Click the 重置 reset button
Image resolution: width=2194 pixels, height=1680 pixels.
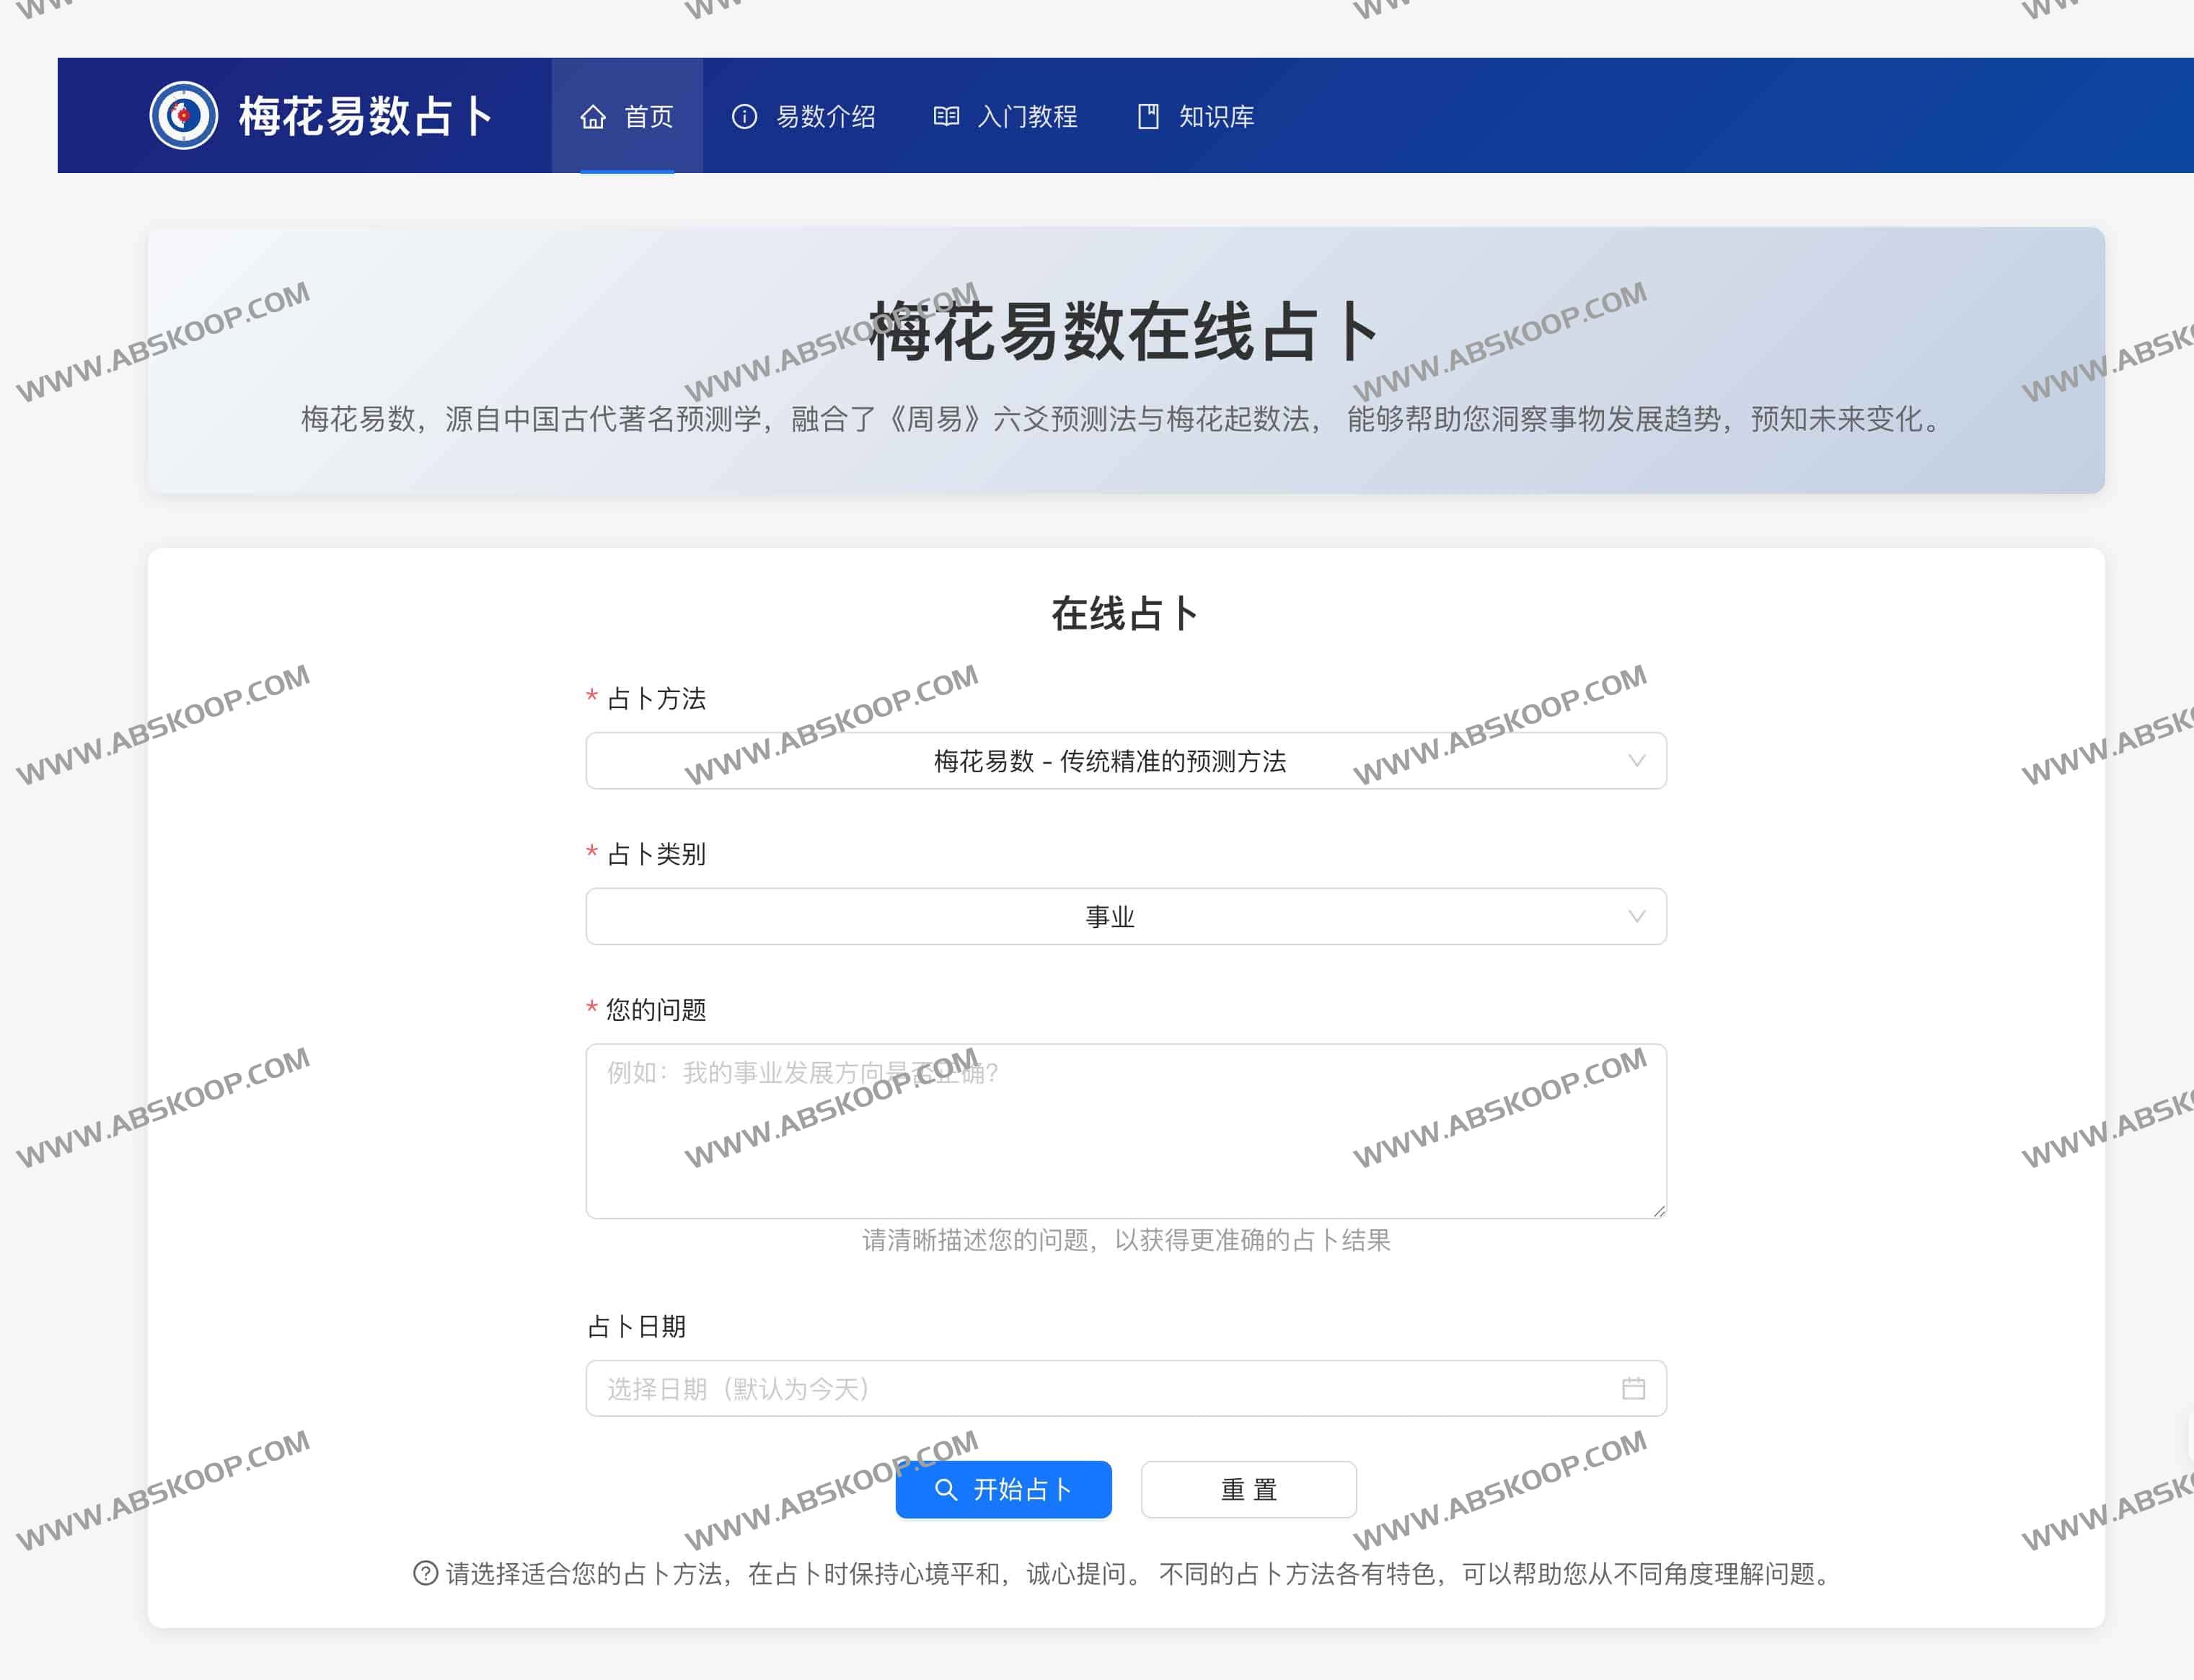[x=1248, y=1489]
